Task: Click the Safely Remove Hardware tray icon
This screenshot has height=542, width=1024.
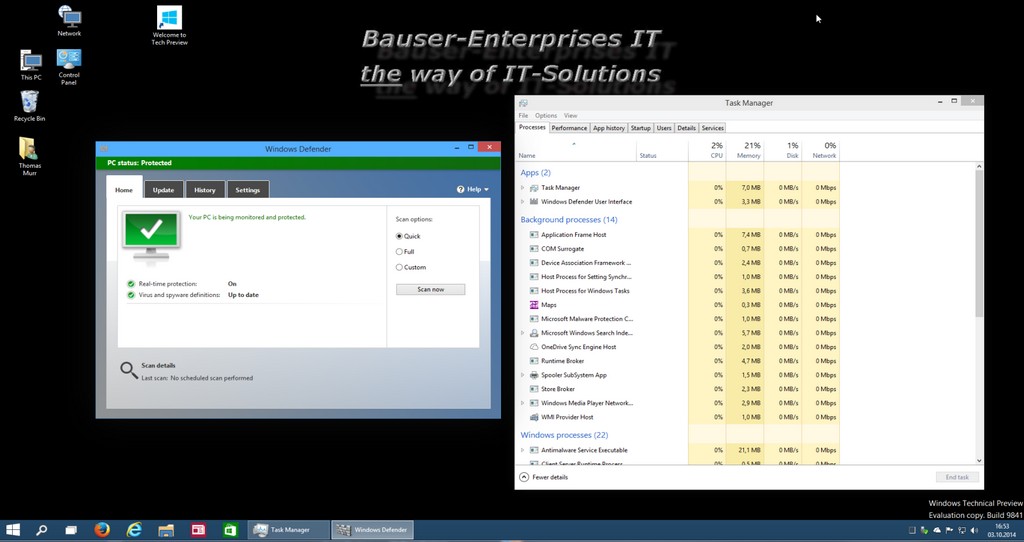Action: [924, 530]
